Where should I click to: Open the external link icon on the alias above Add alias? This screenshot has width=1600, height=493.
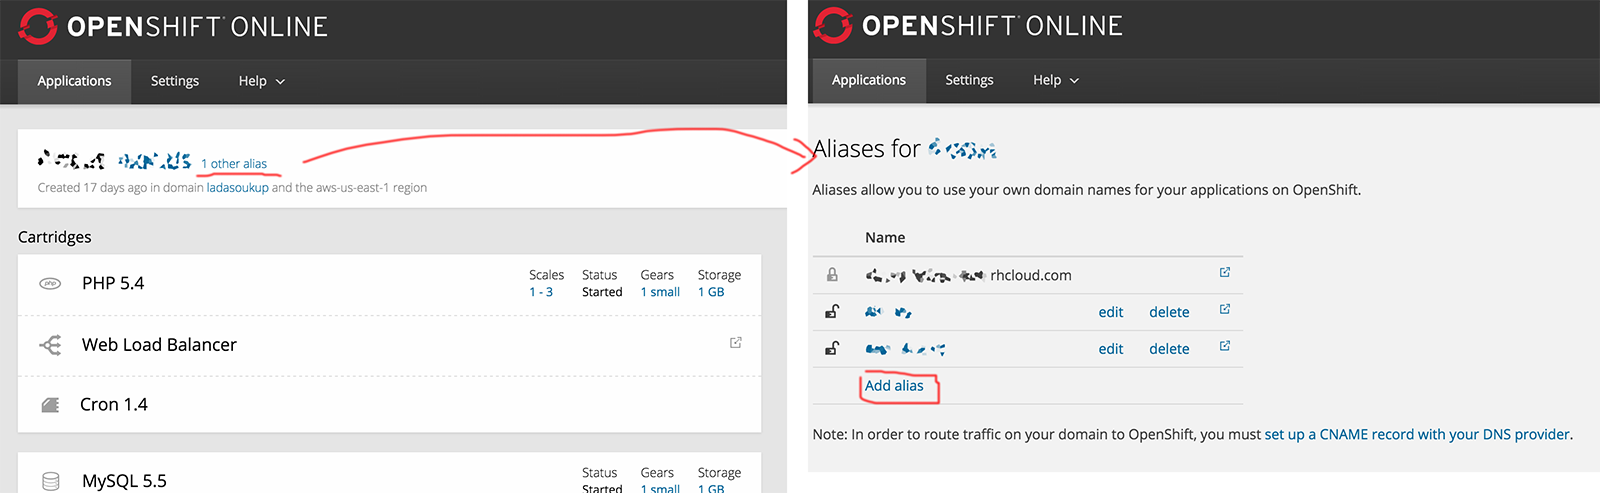(x=1225, y=346)
